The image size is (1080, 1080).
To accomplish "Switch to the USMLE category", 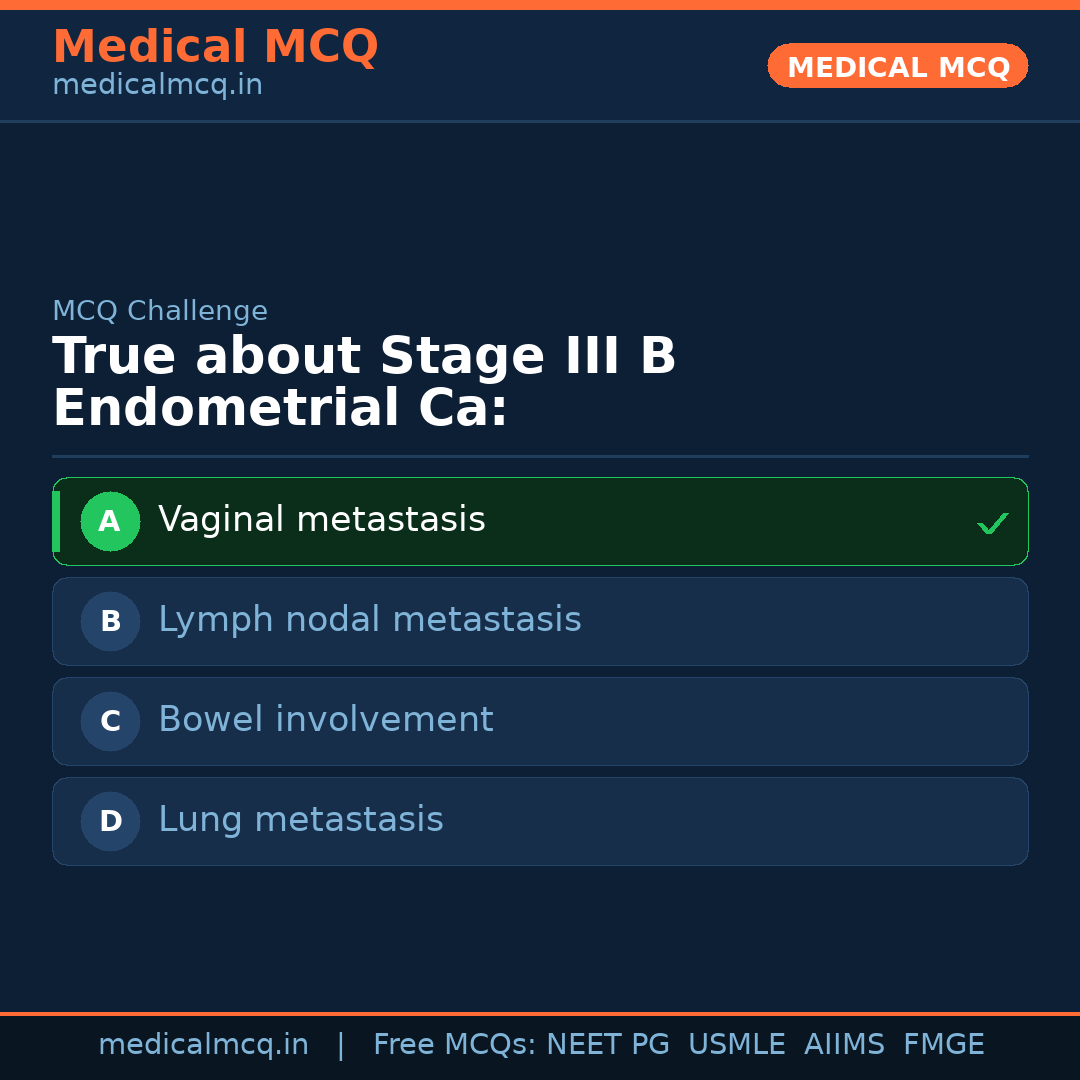I will (737, 1044).
